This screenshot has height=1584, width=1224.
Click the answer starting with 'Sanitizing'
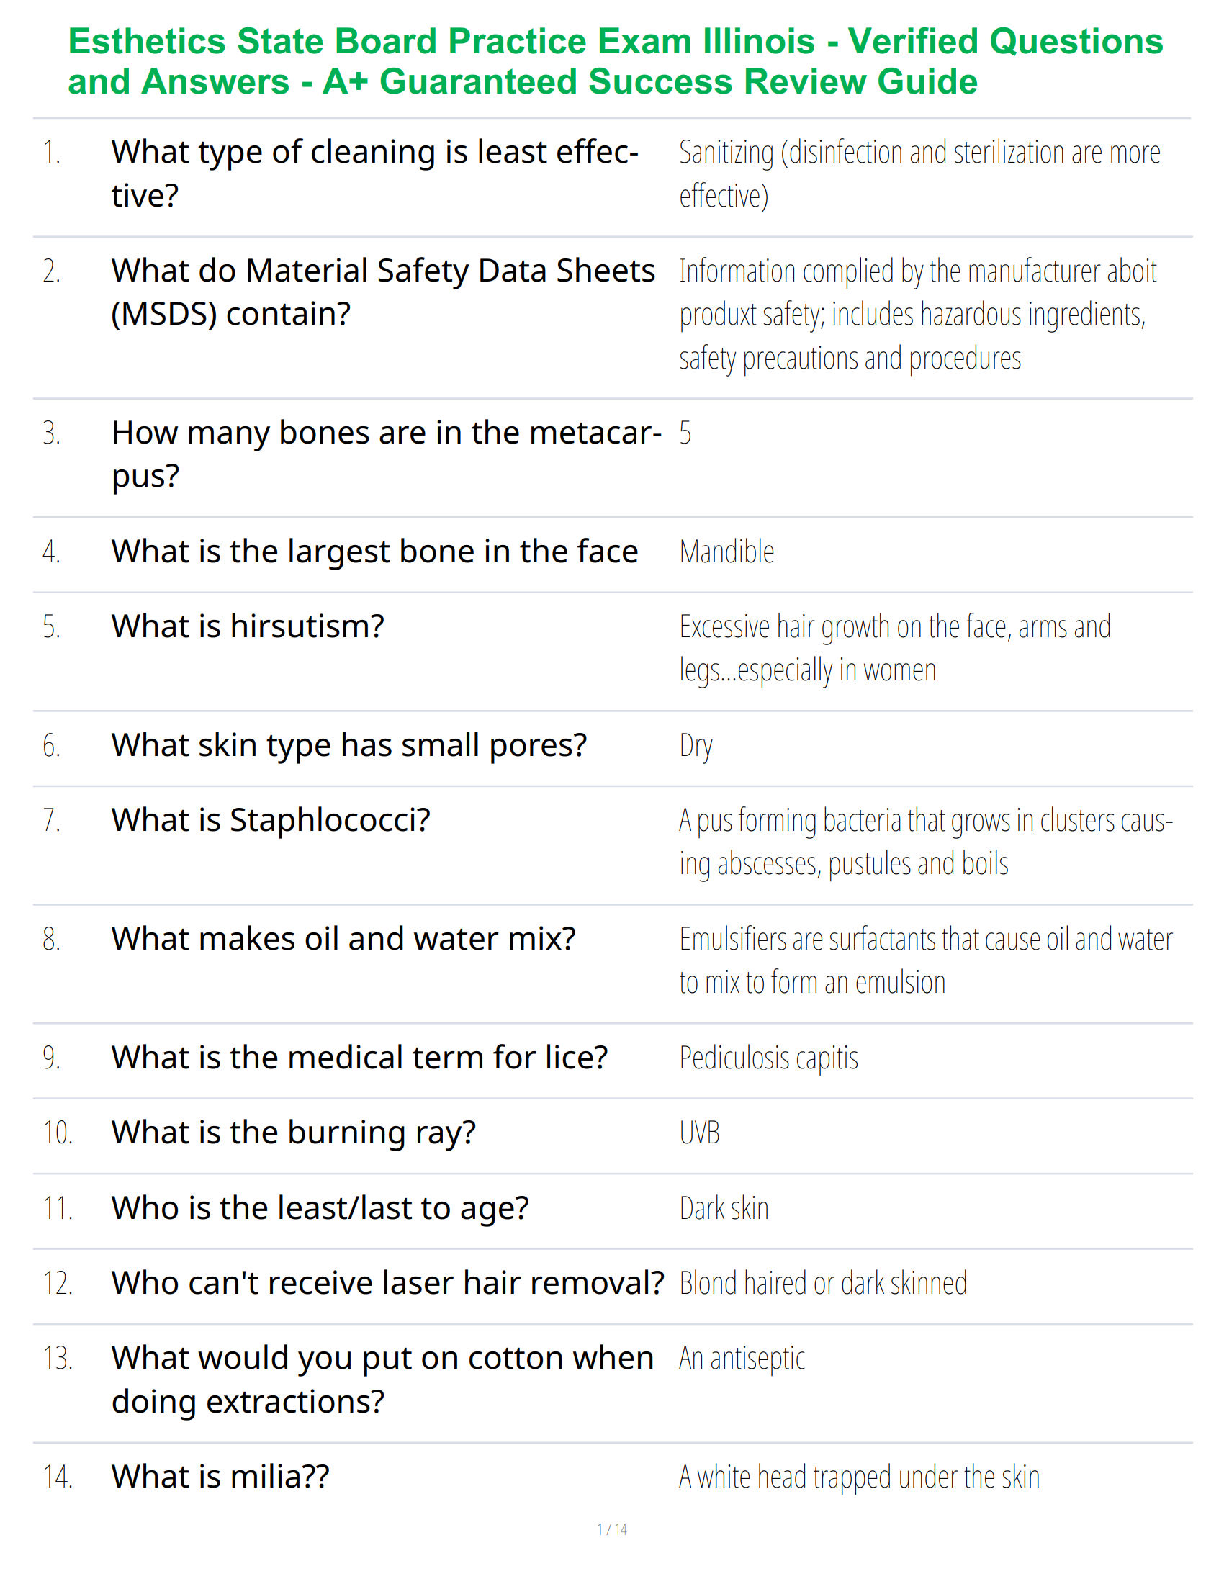(920, 173)
